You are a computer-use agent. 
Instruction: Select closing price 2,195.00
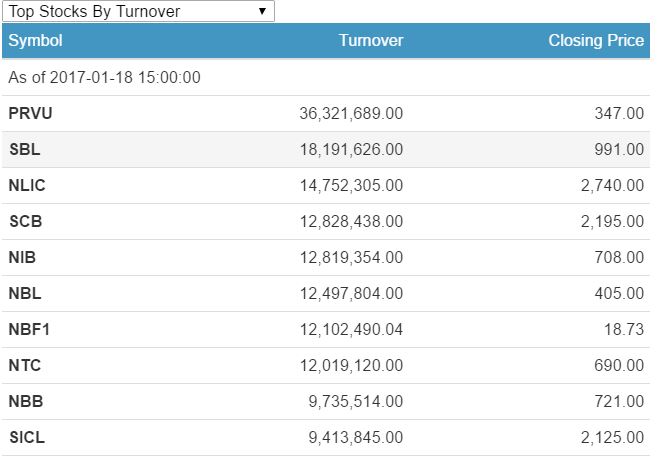[x=612, y=222]
